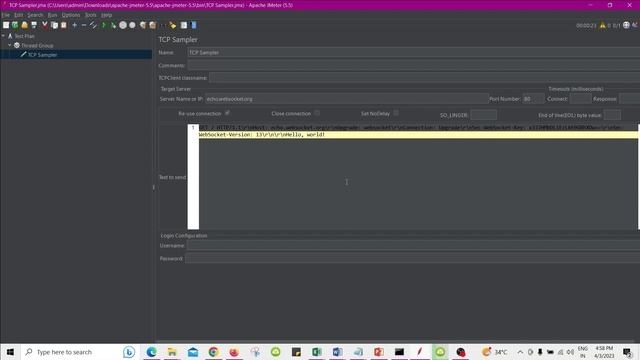Image resolution: width=640 pixels, height=360 pixels.
Task: Open Google Chrome from taskbar
Action: (213, 352)
